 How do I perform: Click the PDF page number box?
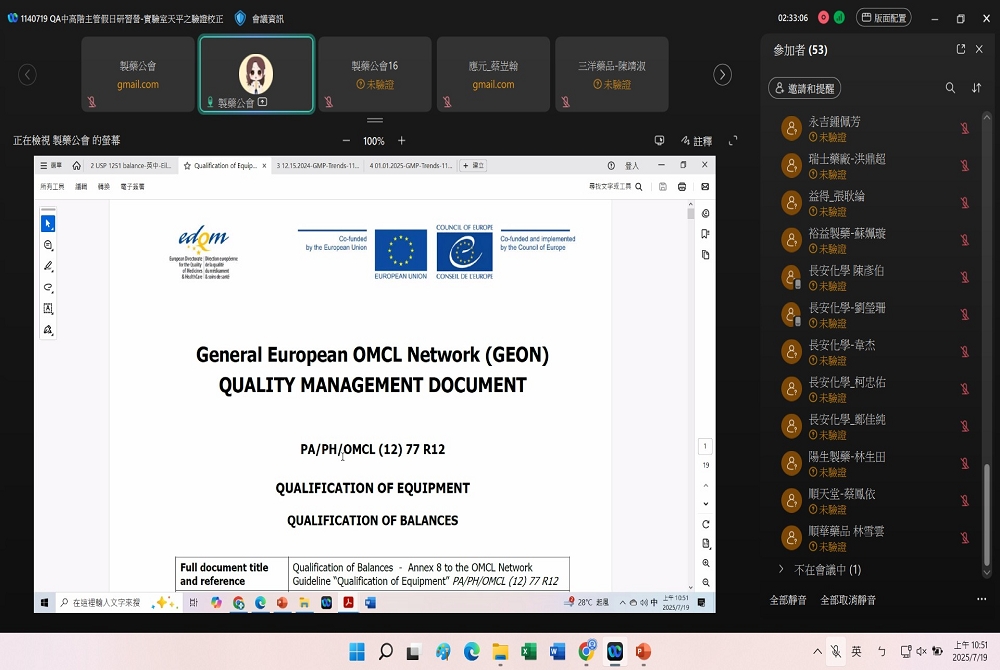coord(705,446)
